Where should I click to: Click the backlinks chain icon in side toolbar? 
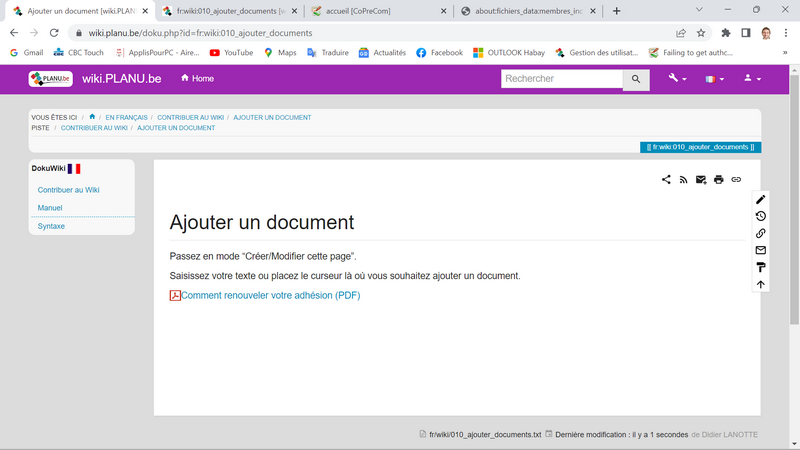click(x=760, y=233)
